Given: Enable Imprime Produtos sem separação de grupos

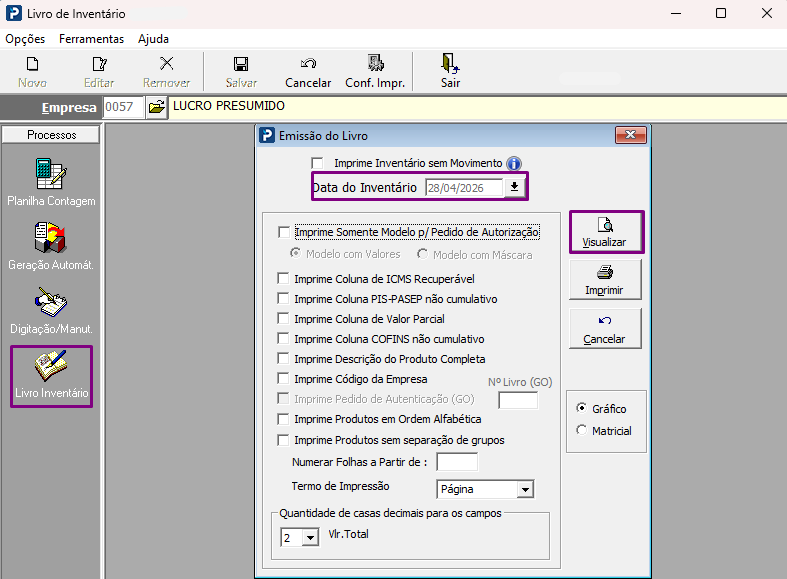Looking at the screenshot, I should [283, 440].
